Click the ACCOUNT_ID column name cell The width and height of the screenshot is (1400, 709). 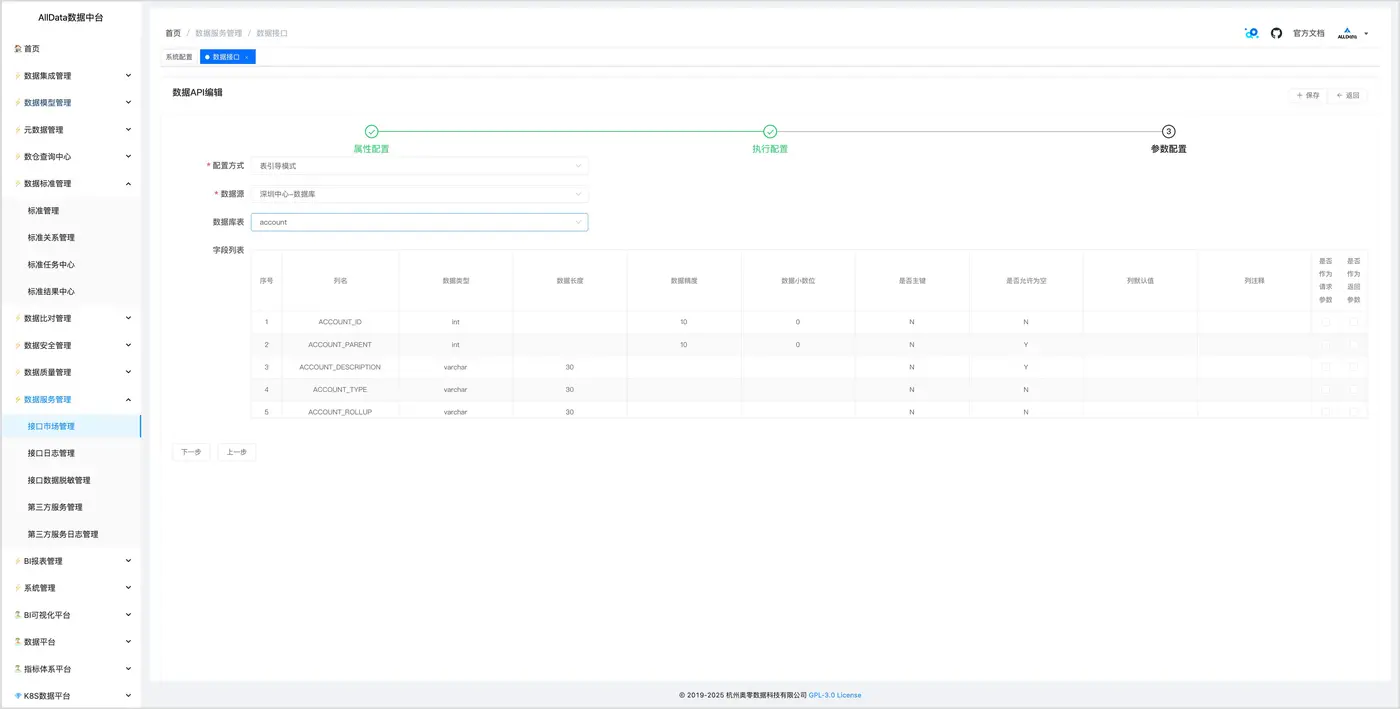(340, 322)
